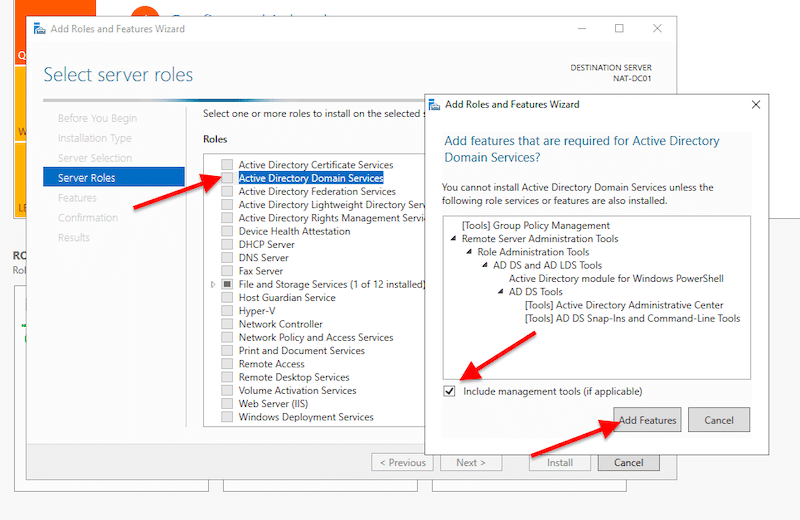Click the popup dialog title bar icon
This screenshot has height=520, width=800.
point(434,105)
